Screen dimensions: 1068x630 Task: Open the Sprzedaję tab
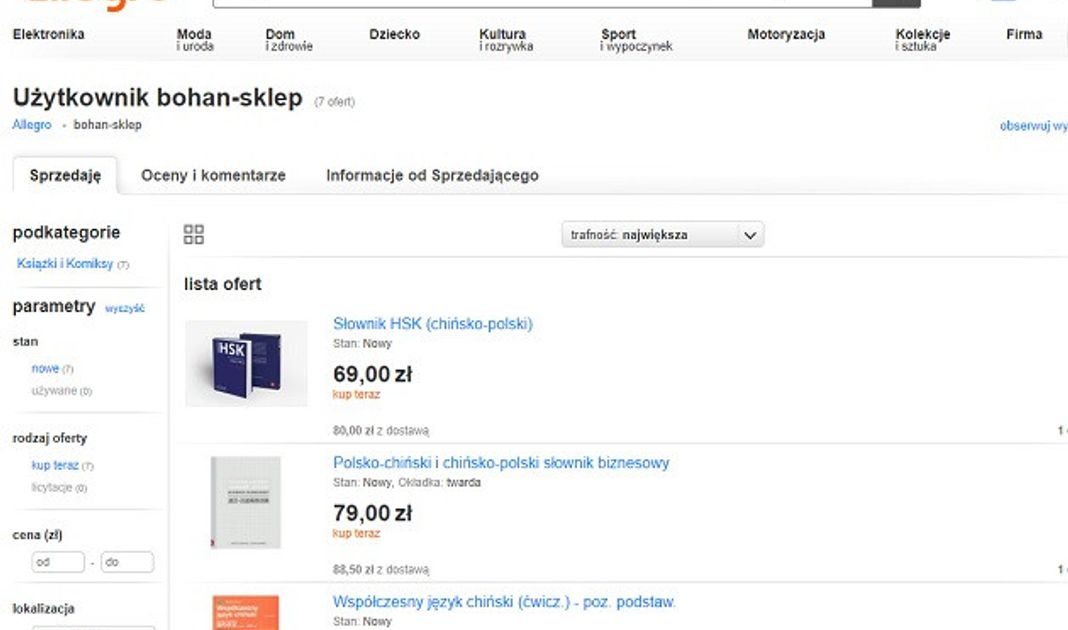(x=65, y=176)
